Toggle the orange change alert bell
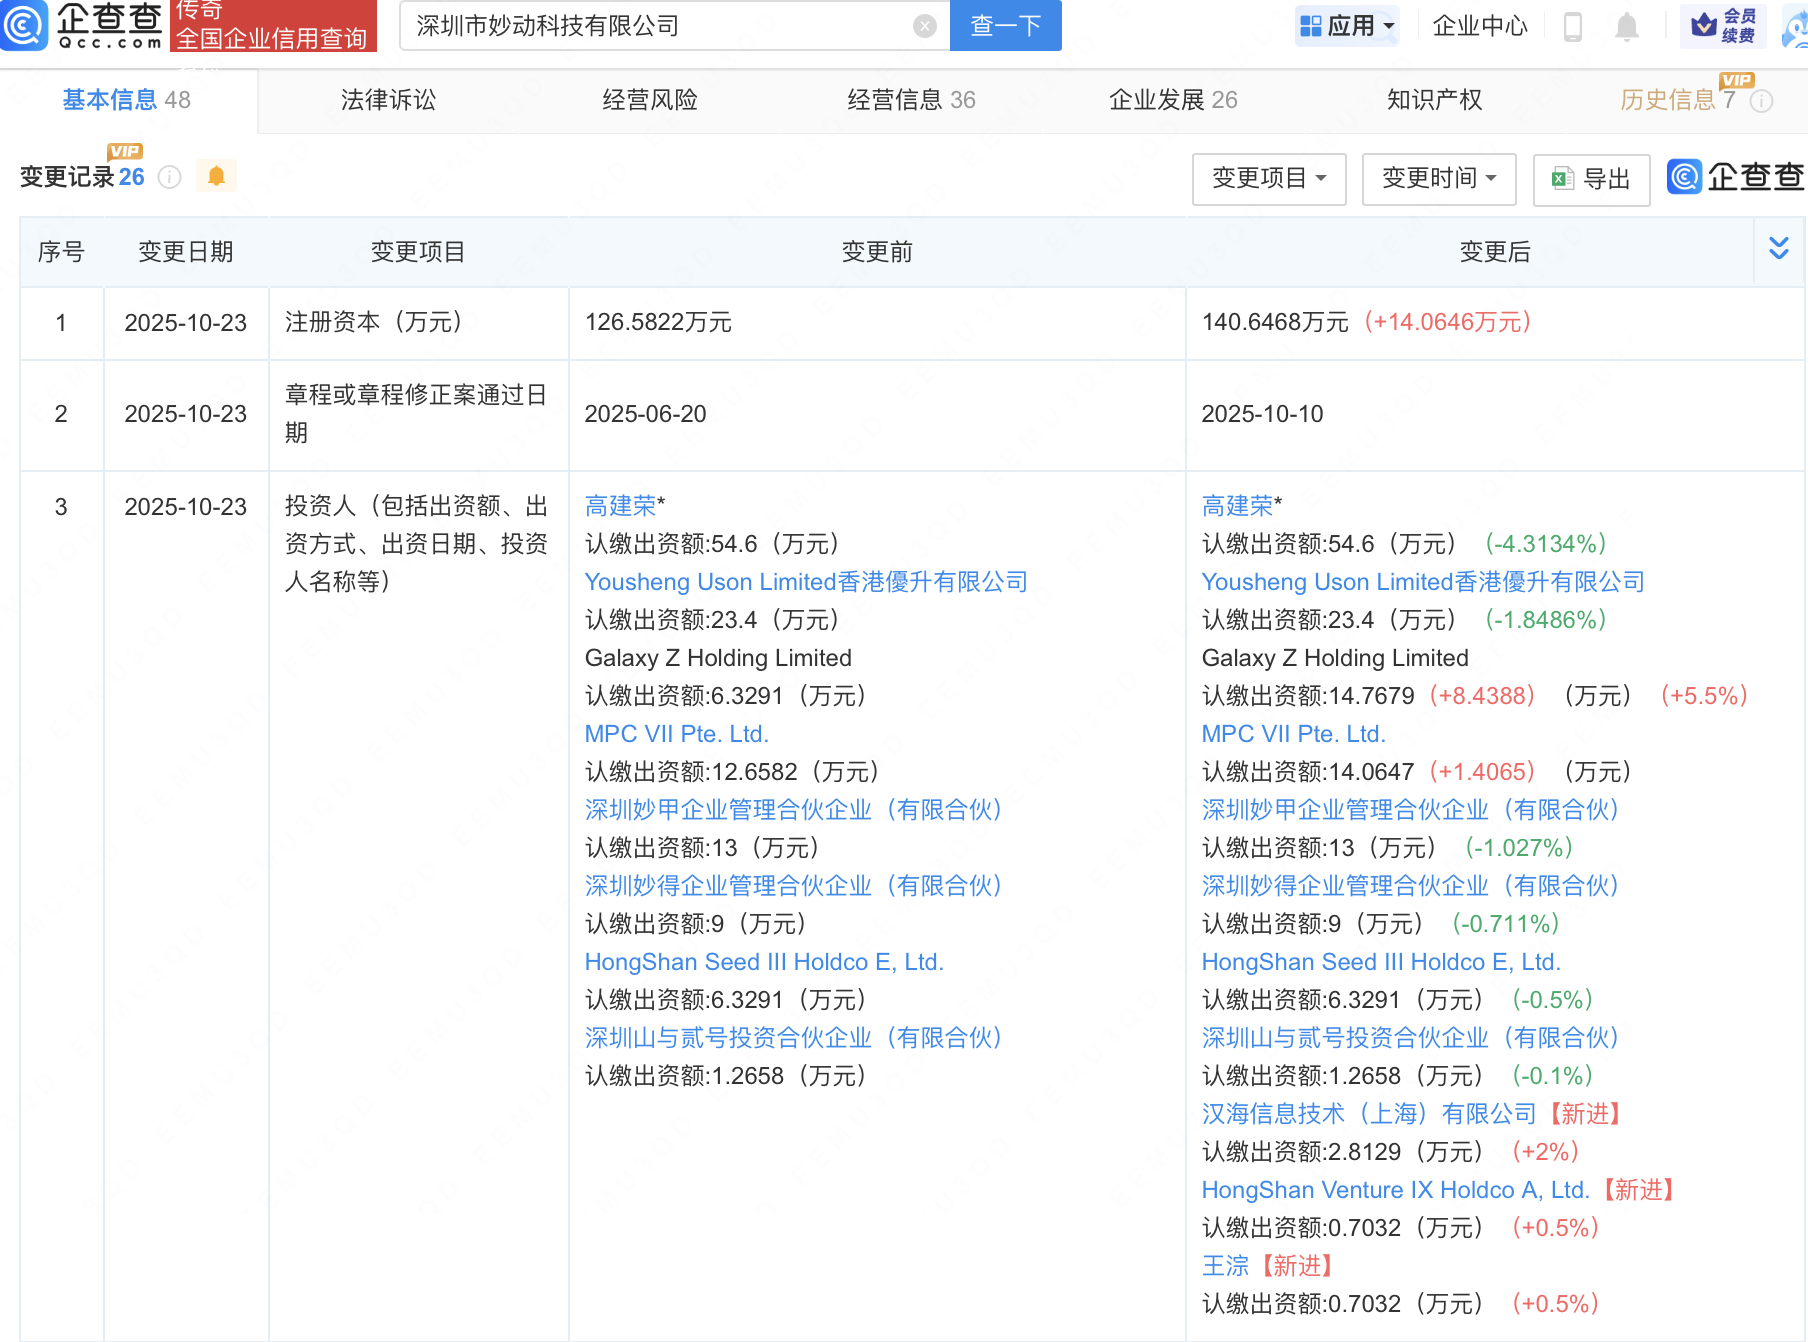This screenshot has width=1808, height=1342. (216, 176)
